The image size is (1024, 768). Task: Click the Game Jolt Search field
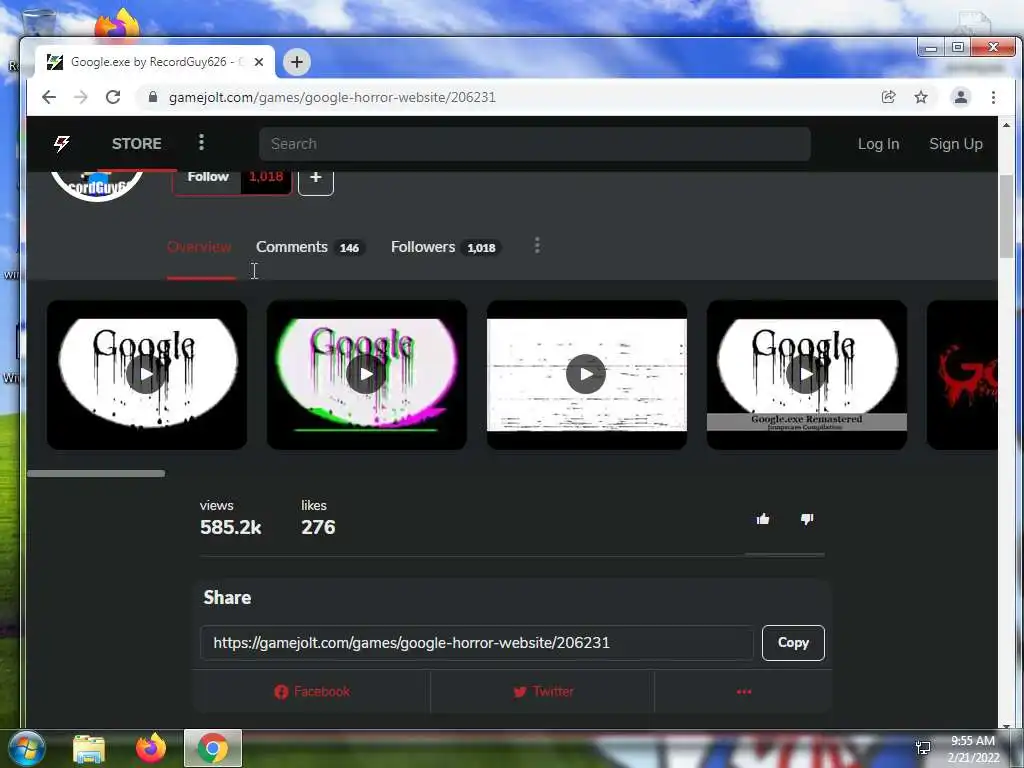[534, 144]
